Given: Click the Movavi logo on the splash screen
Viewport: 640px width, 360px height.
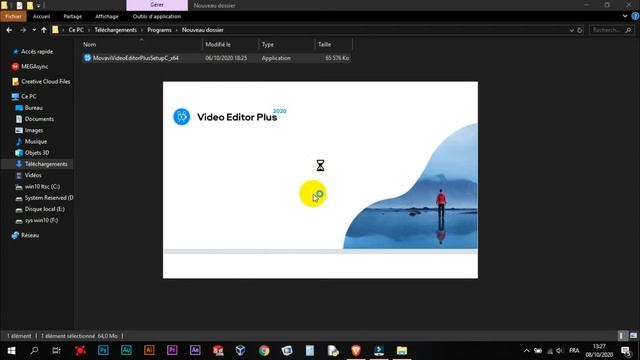Looking at the screenshot, I should click(x=181, y=117).
